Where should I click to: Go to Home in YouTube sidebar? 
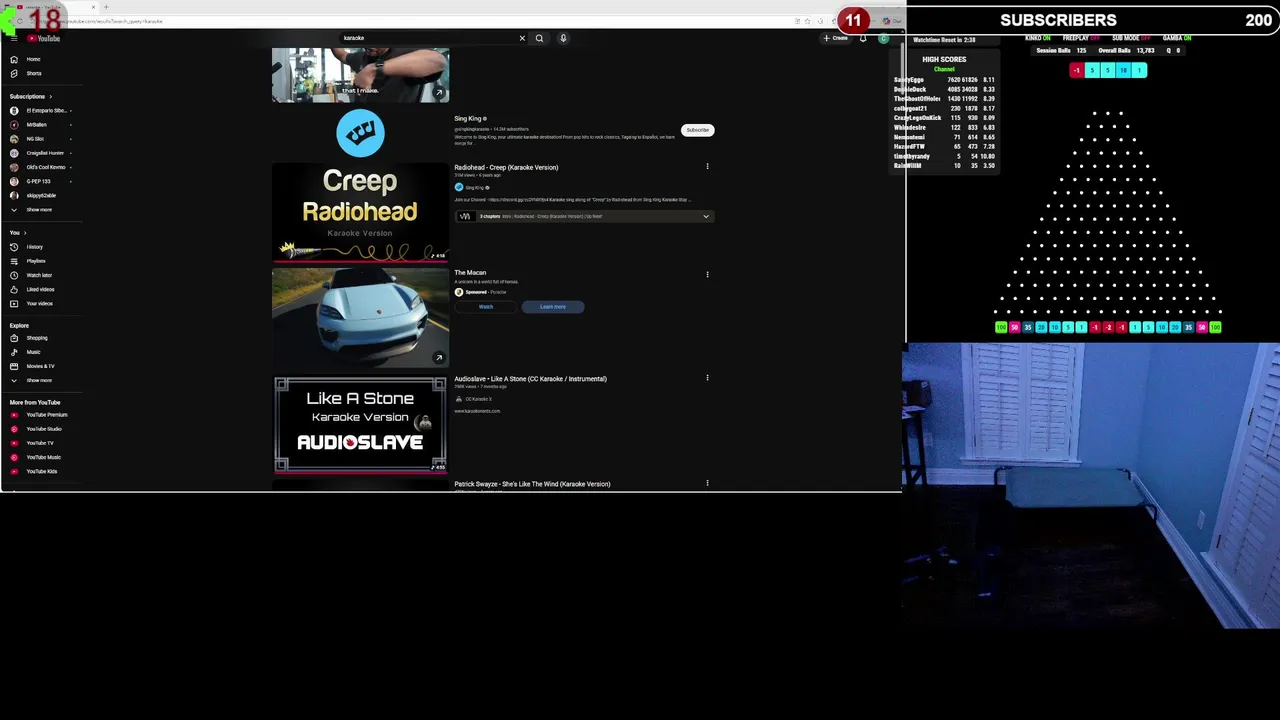click(33, 59)
